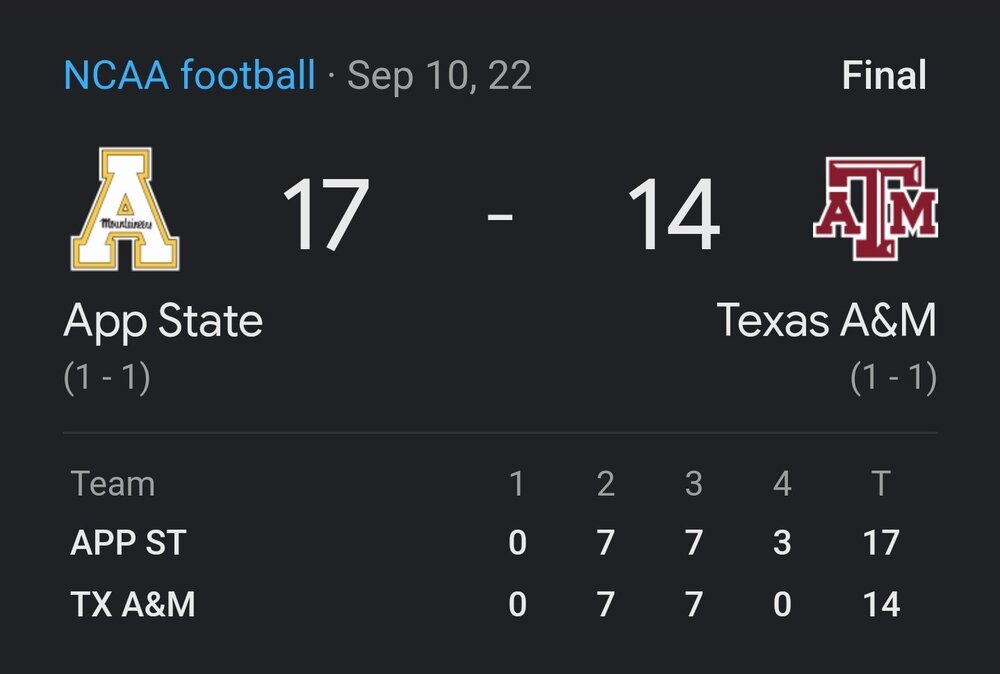Open the Texas A&M team name
This screenshot has height=674, width=1000.
pos(826,321)
